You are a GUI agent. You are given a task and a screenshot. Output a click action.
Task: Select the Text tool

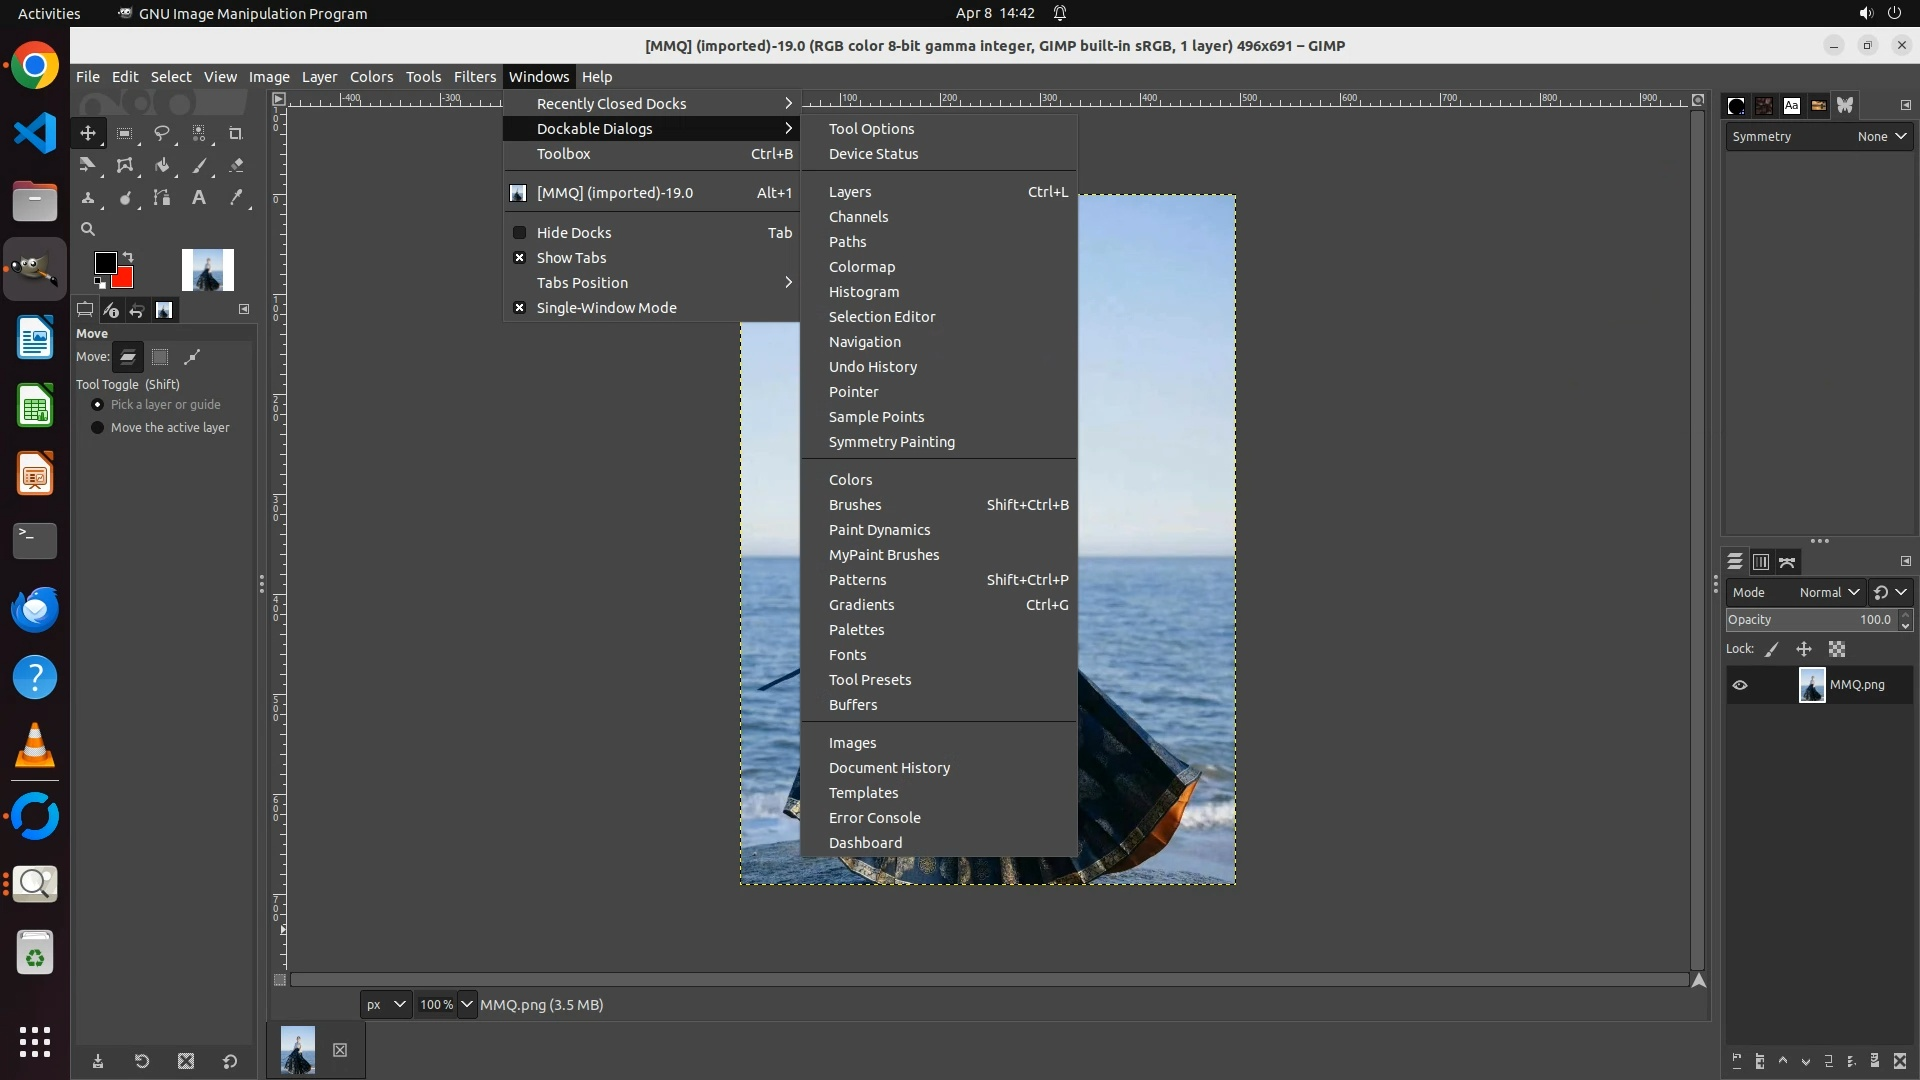click(x=199, y=198)
